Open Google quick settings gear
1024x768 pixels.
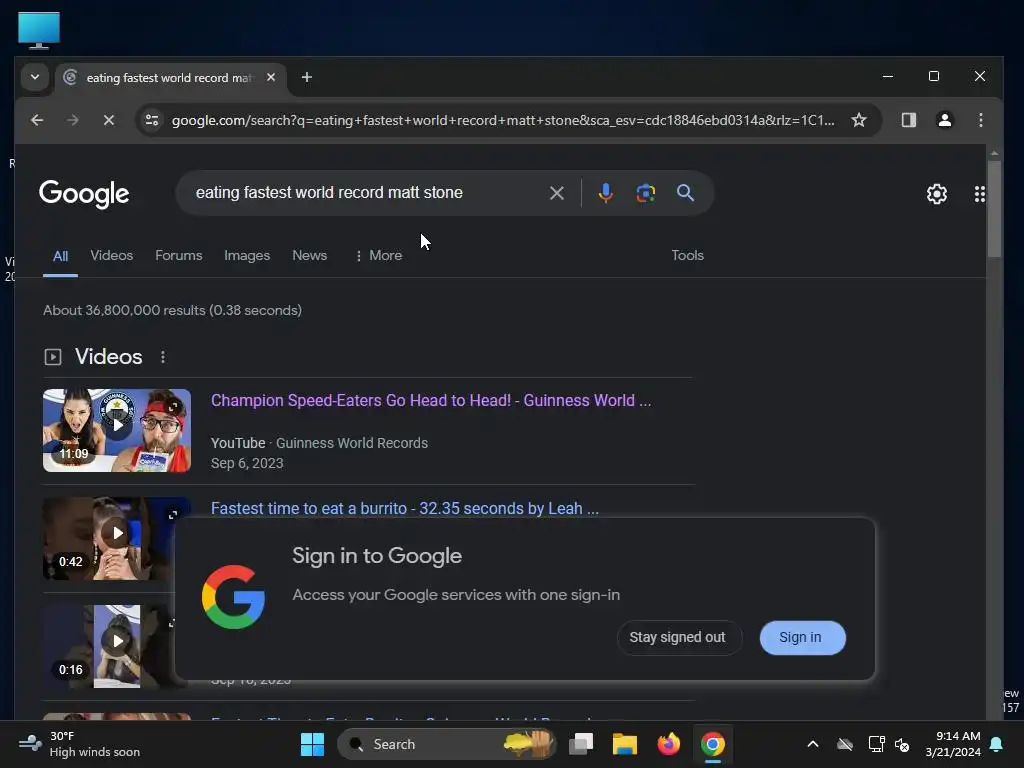(x=936, y=194)
